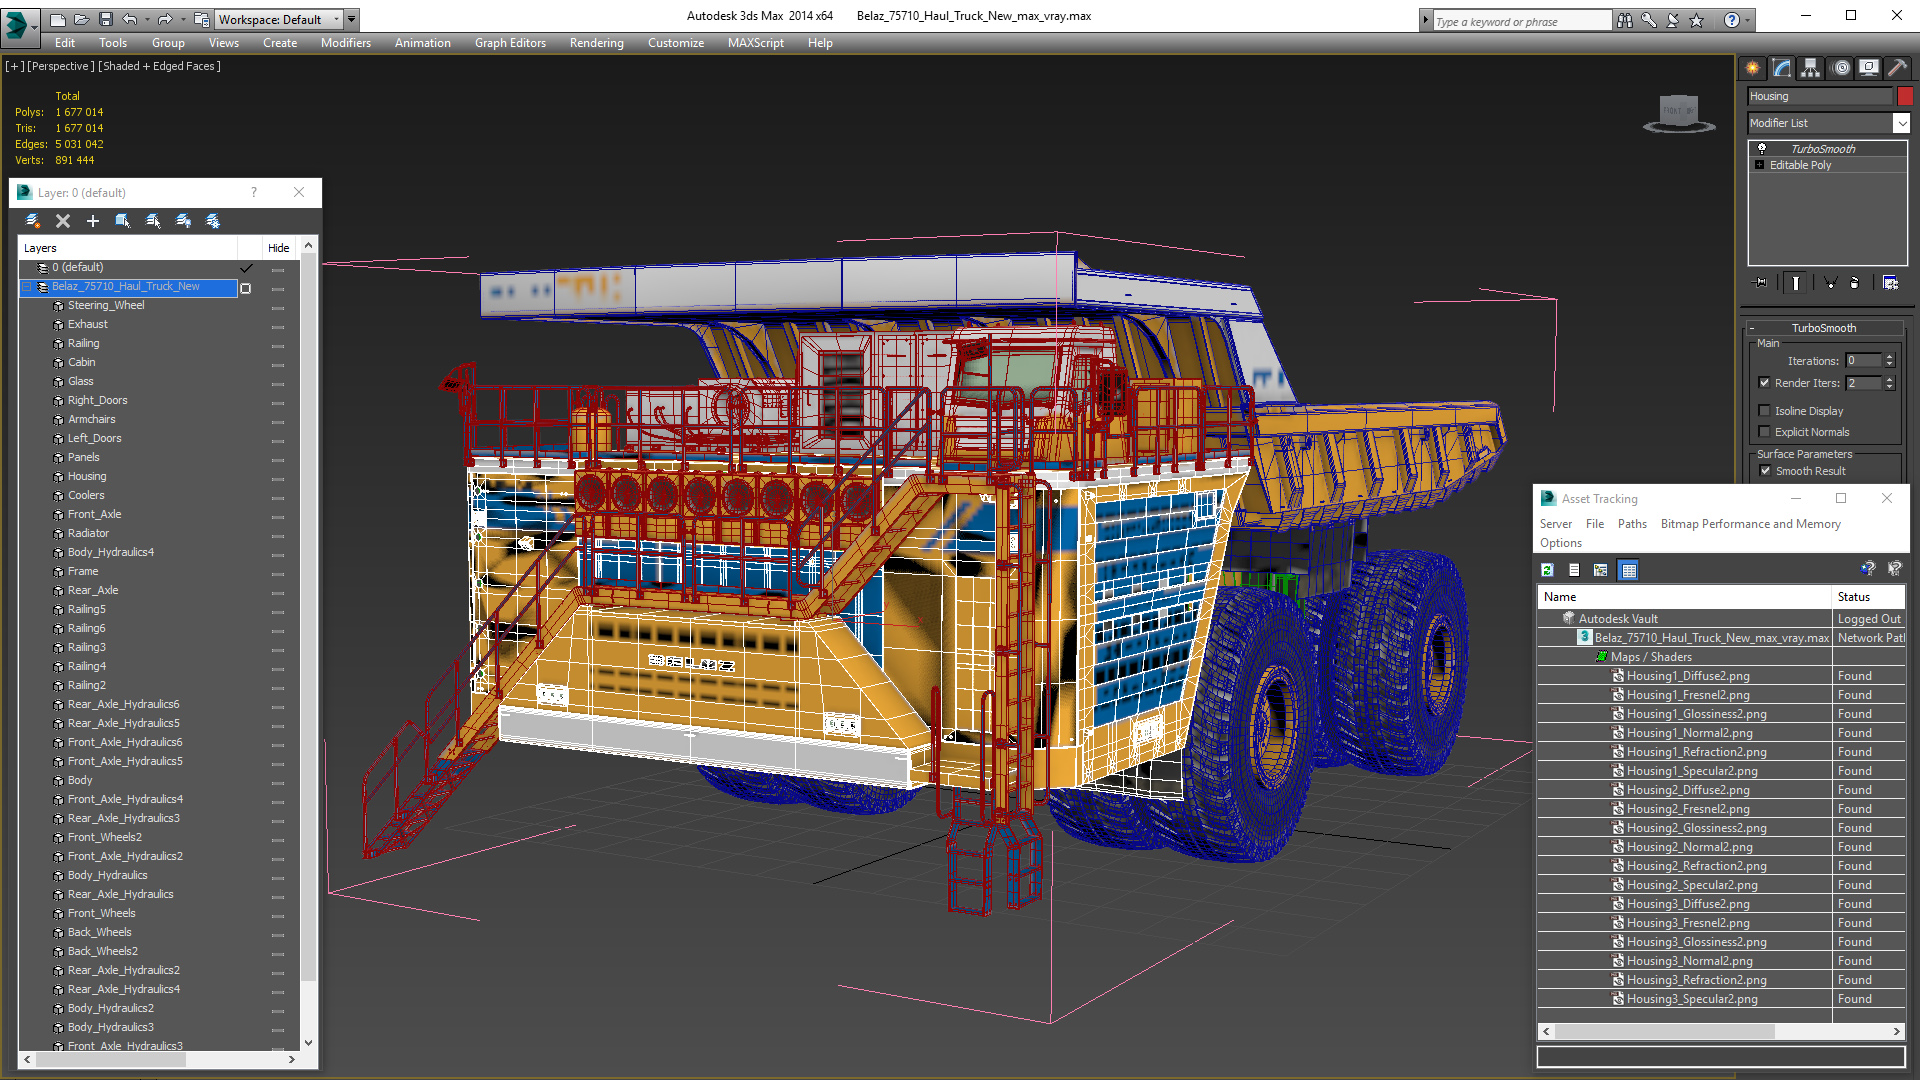Enable the Explicit Normals checkbox
This screenshot has width=1920, height=1080.
pos(1765,431)
